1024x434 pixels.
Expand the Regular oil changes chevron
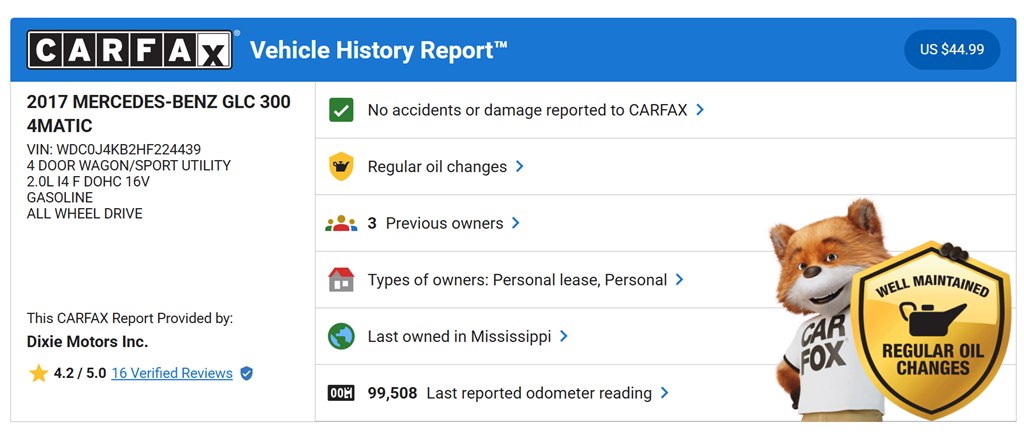pyautogui.click(x=520, y=167)
